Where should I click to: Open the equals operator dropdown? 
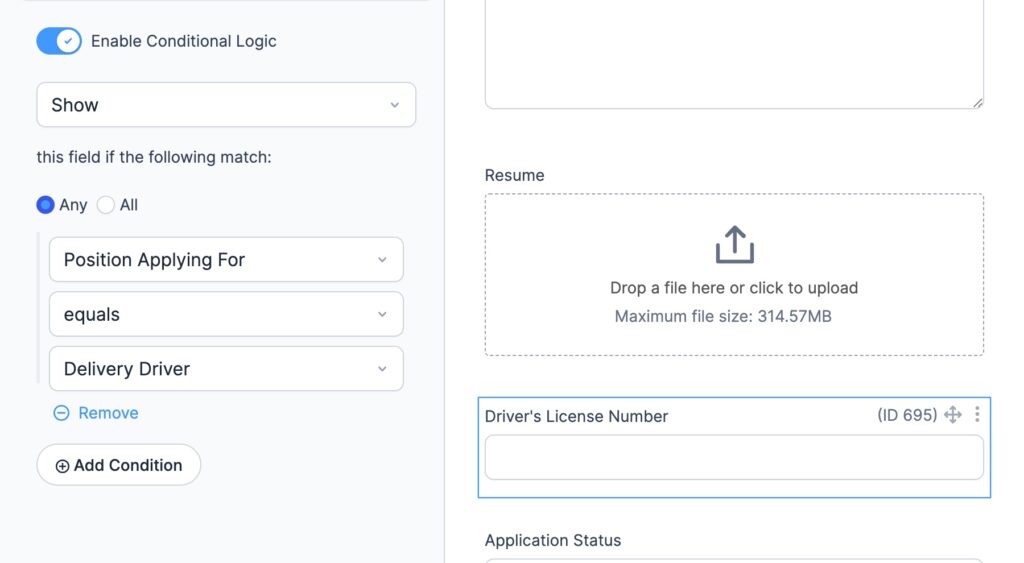pos(226,314)
